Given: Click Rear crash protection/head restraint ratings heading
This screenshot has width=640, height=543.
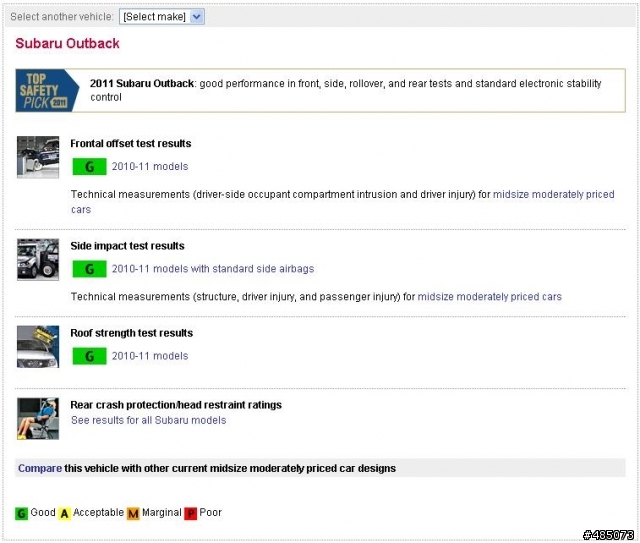Looking at the screenshot, I should 176,405.
